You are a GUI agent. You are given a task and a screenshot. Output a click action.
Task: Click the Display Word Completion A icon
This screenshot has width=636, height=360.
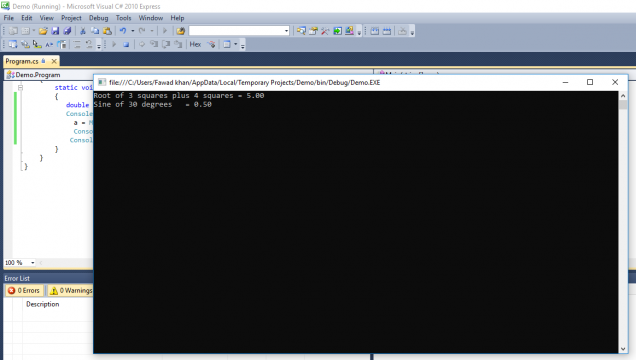49,44
